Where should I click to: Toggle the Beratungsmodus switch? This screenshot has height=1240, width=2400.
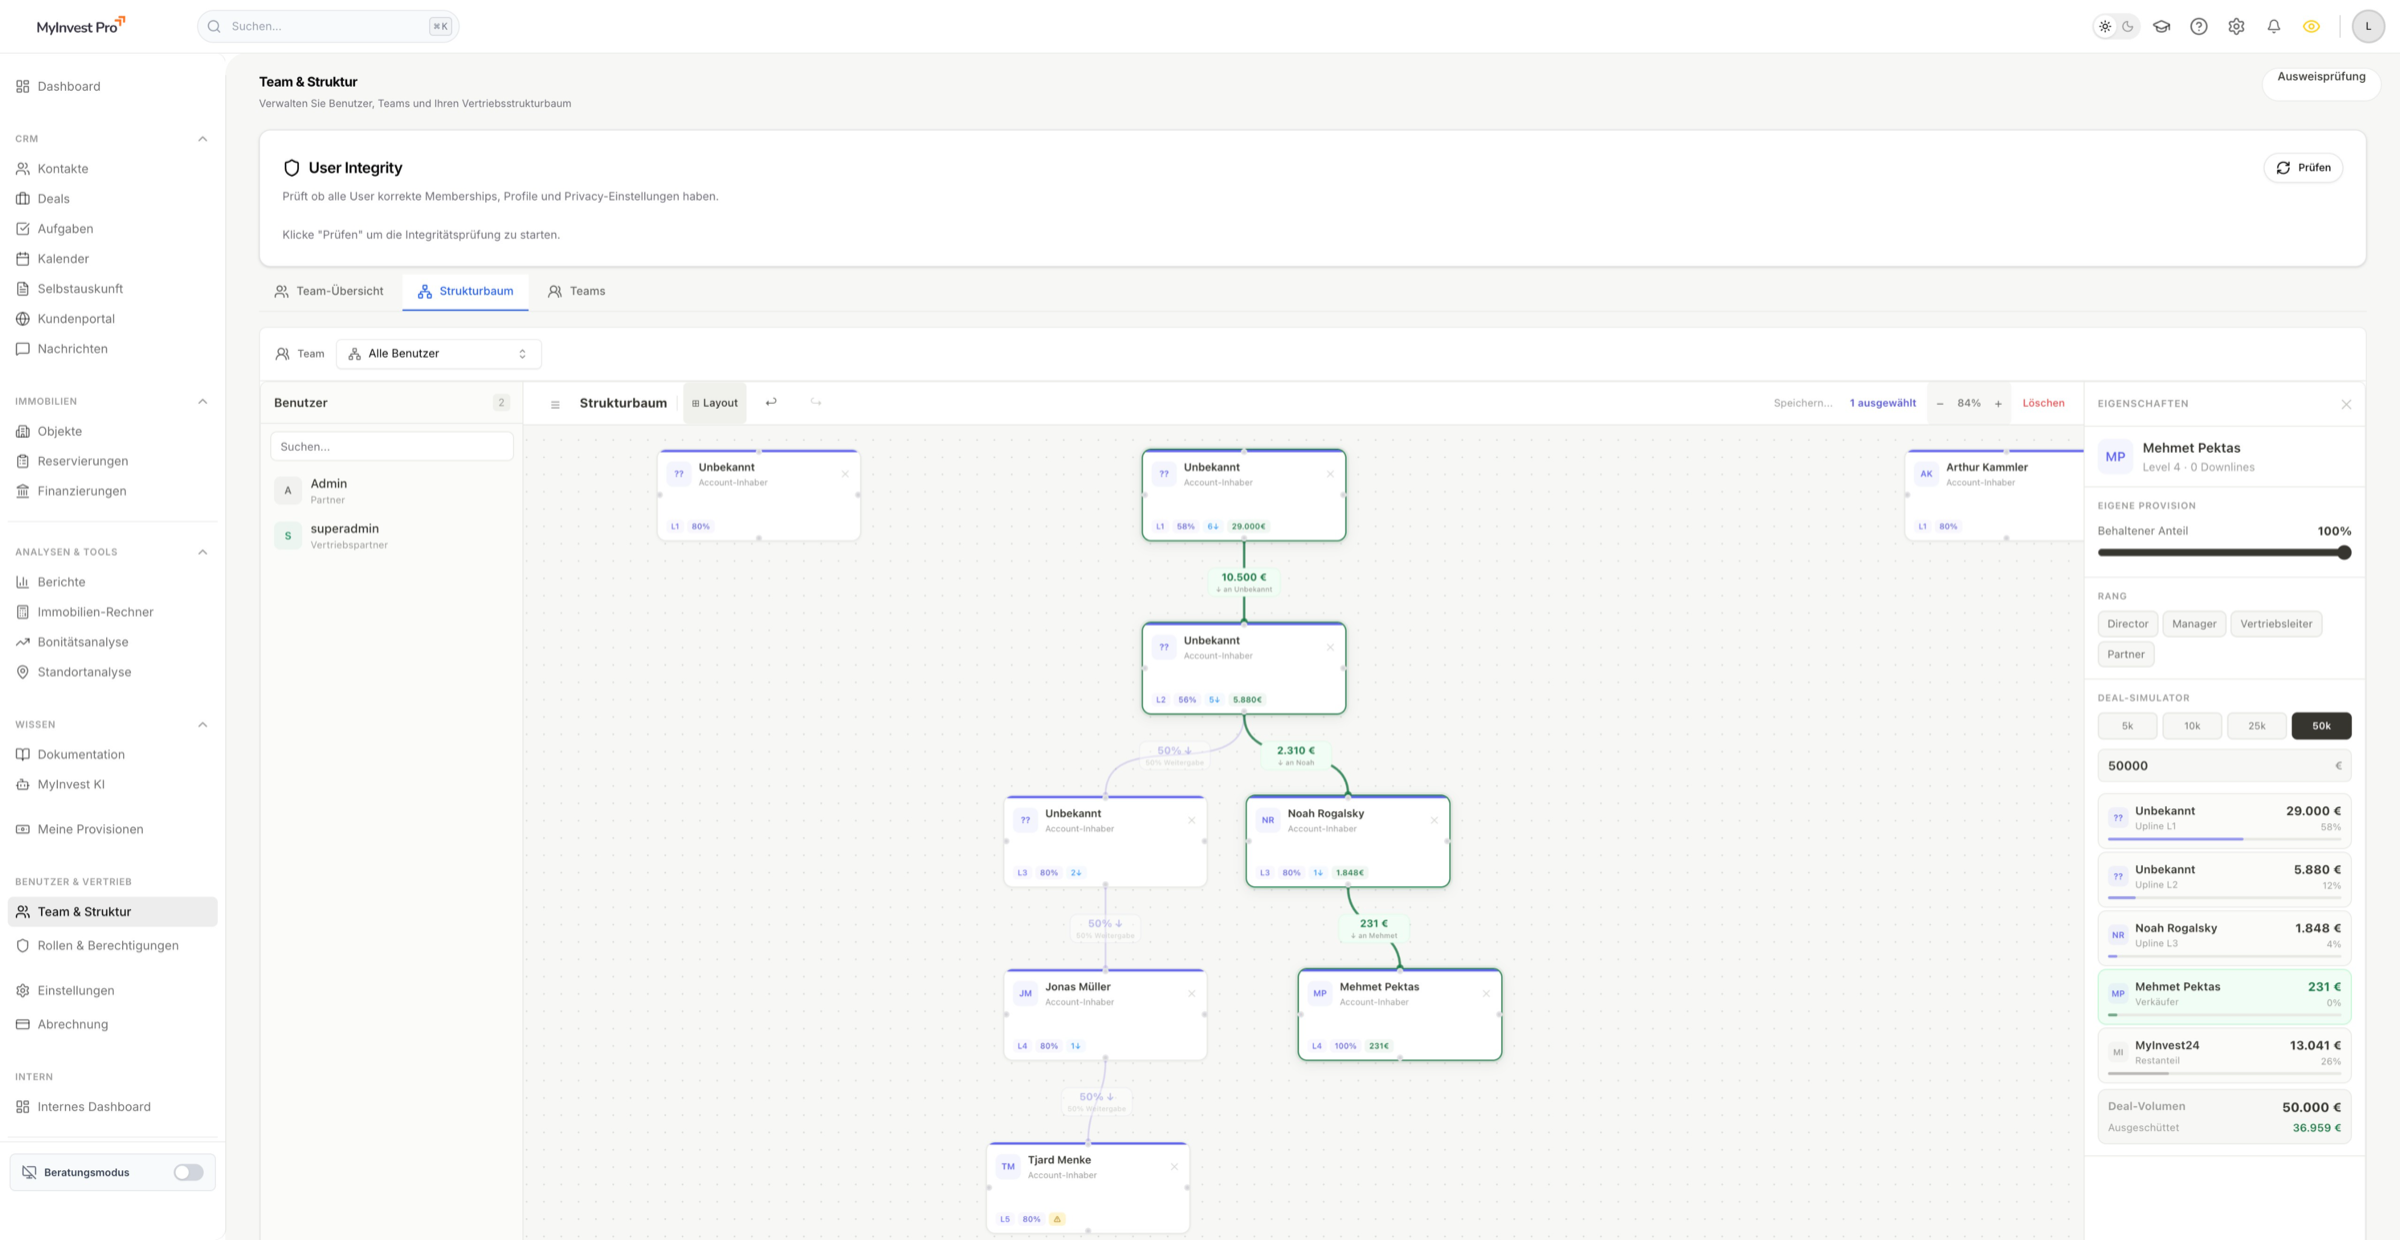click(188, 1172)
